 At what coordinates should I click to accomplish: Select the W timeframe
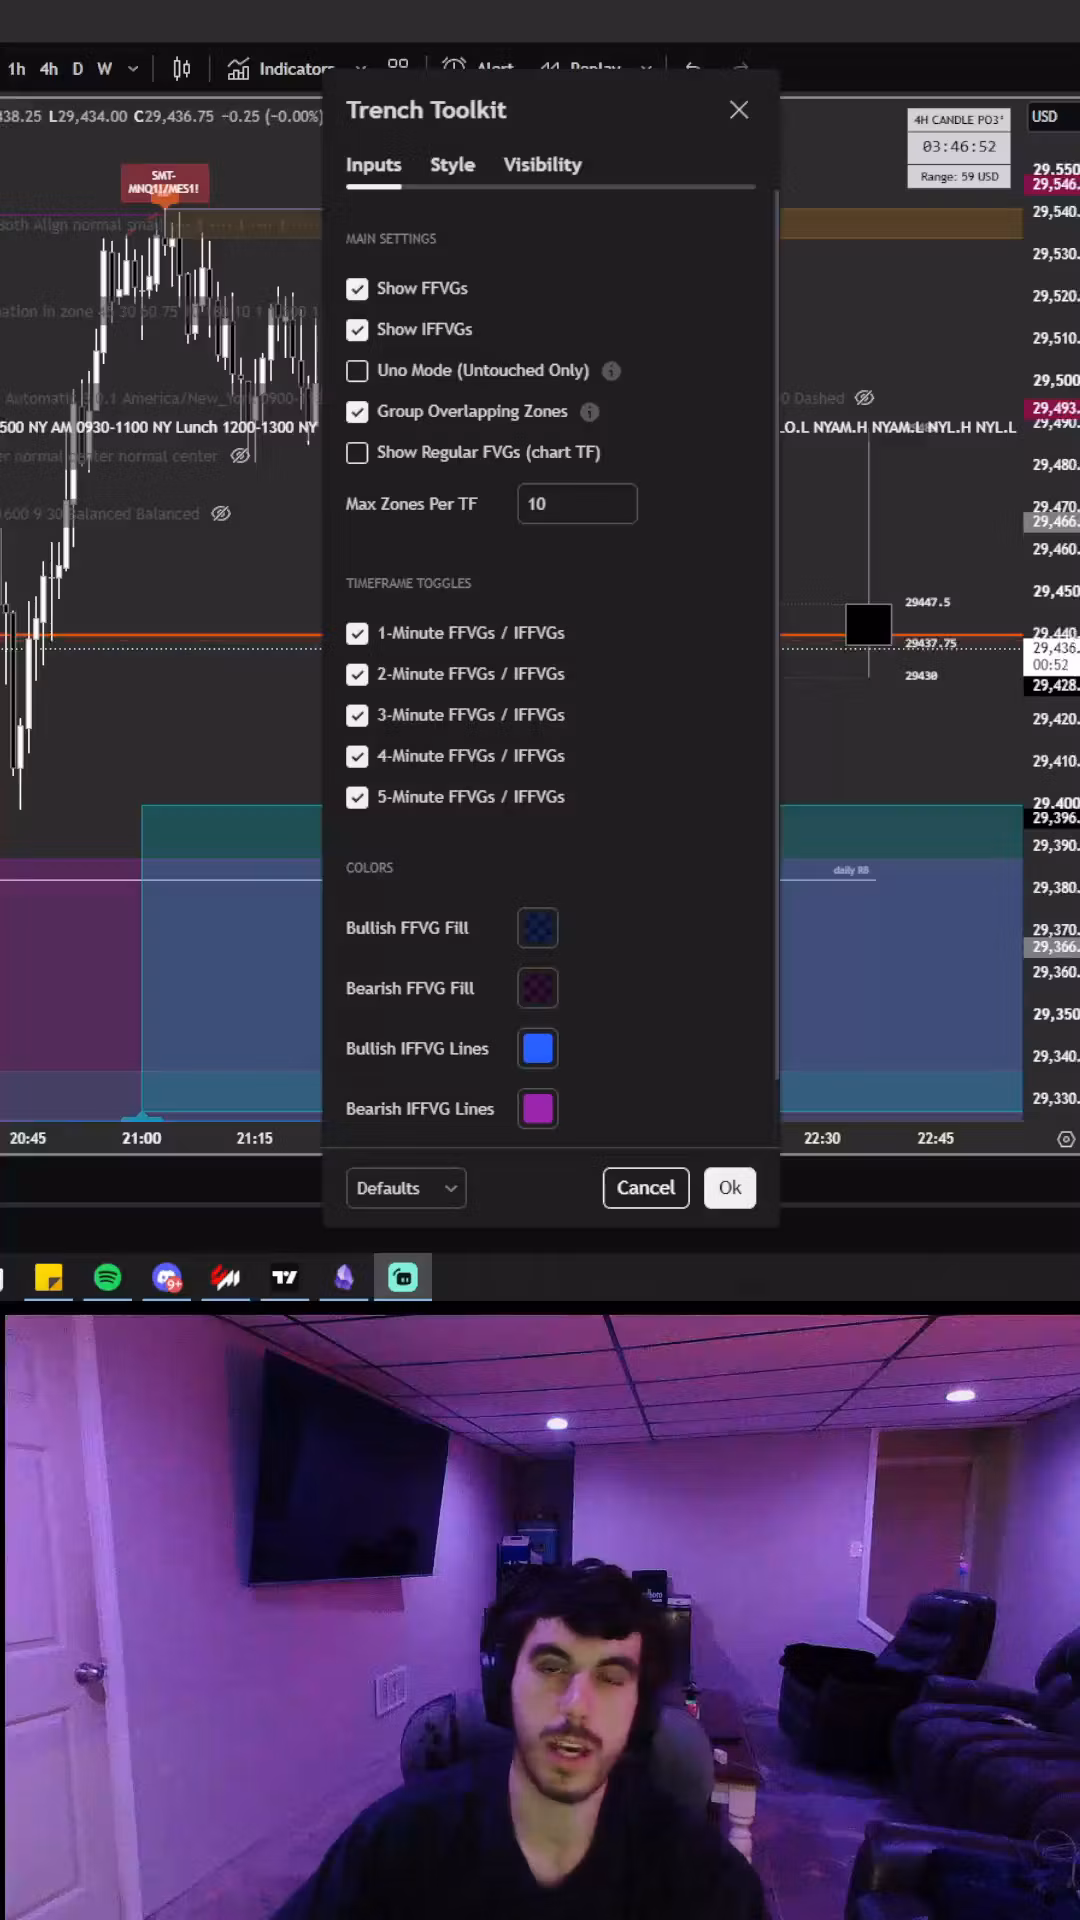104,69
